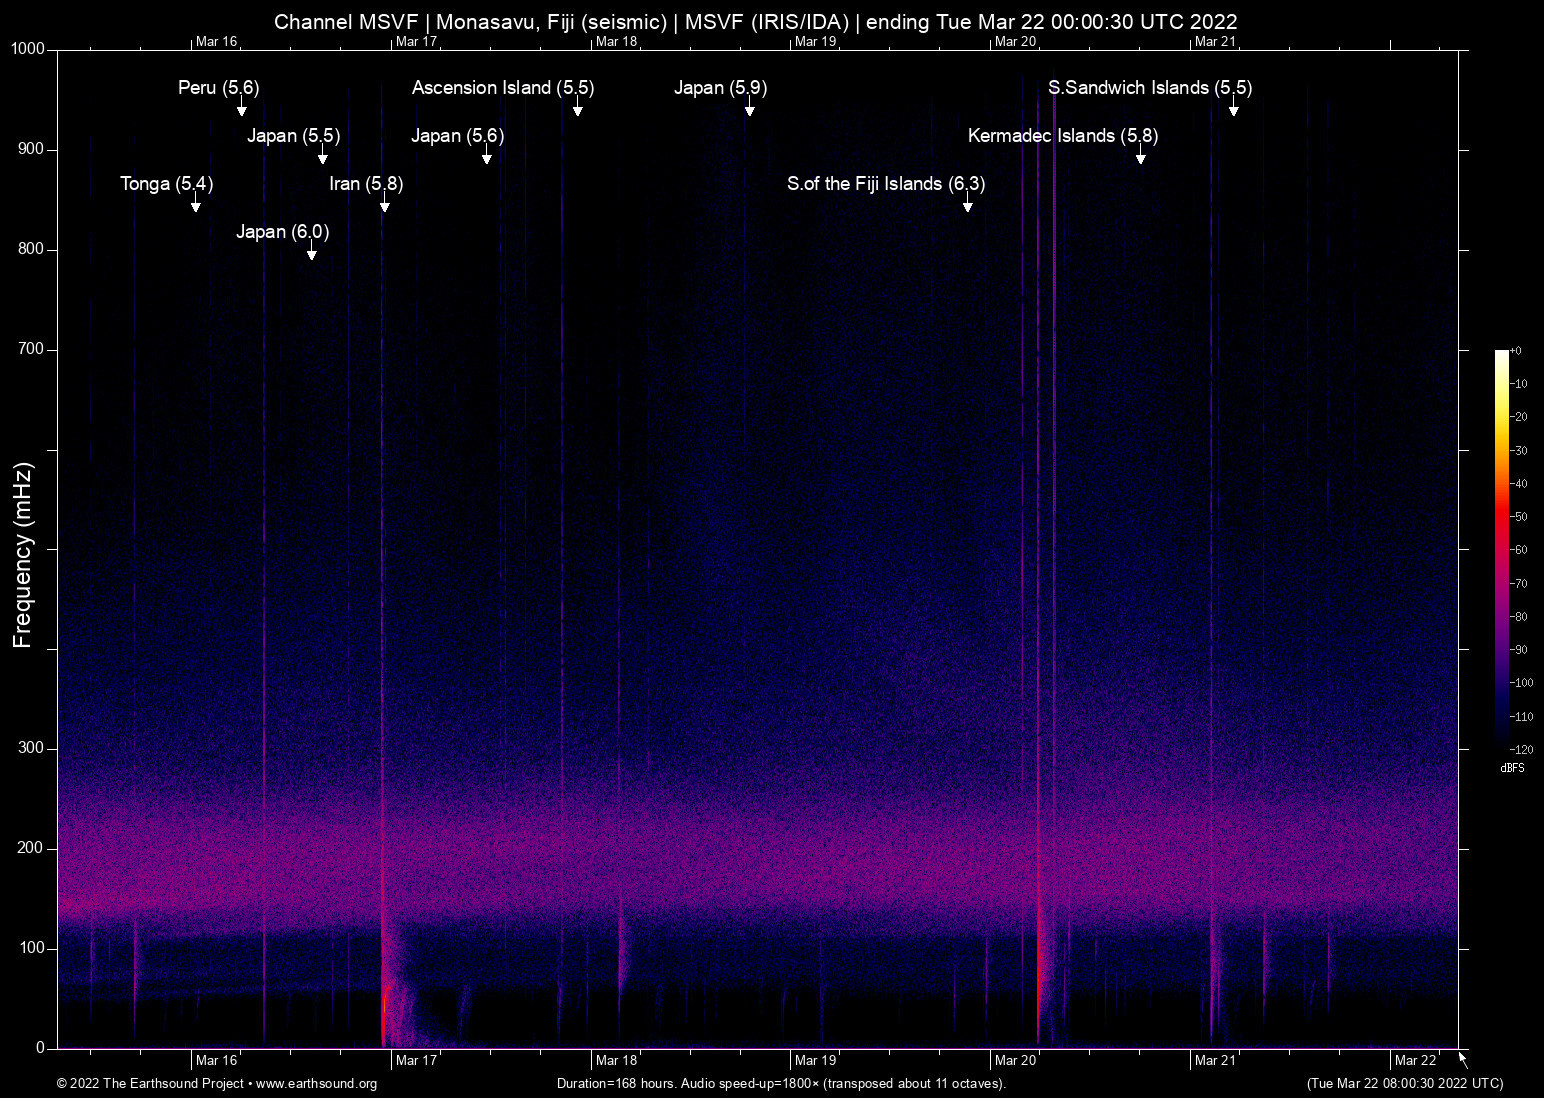Click the arrow below S.Sandwich Islands (5.5)
This screenshot has width=1544, height=1098.
1234,108
